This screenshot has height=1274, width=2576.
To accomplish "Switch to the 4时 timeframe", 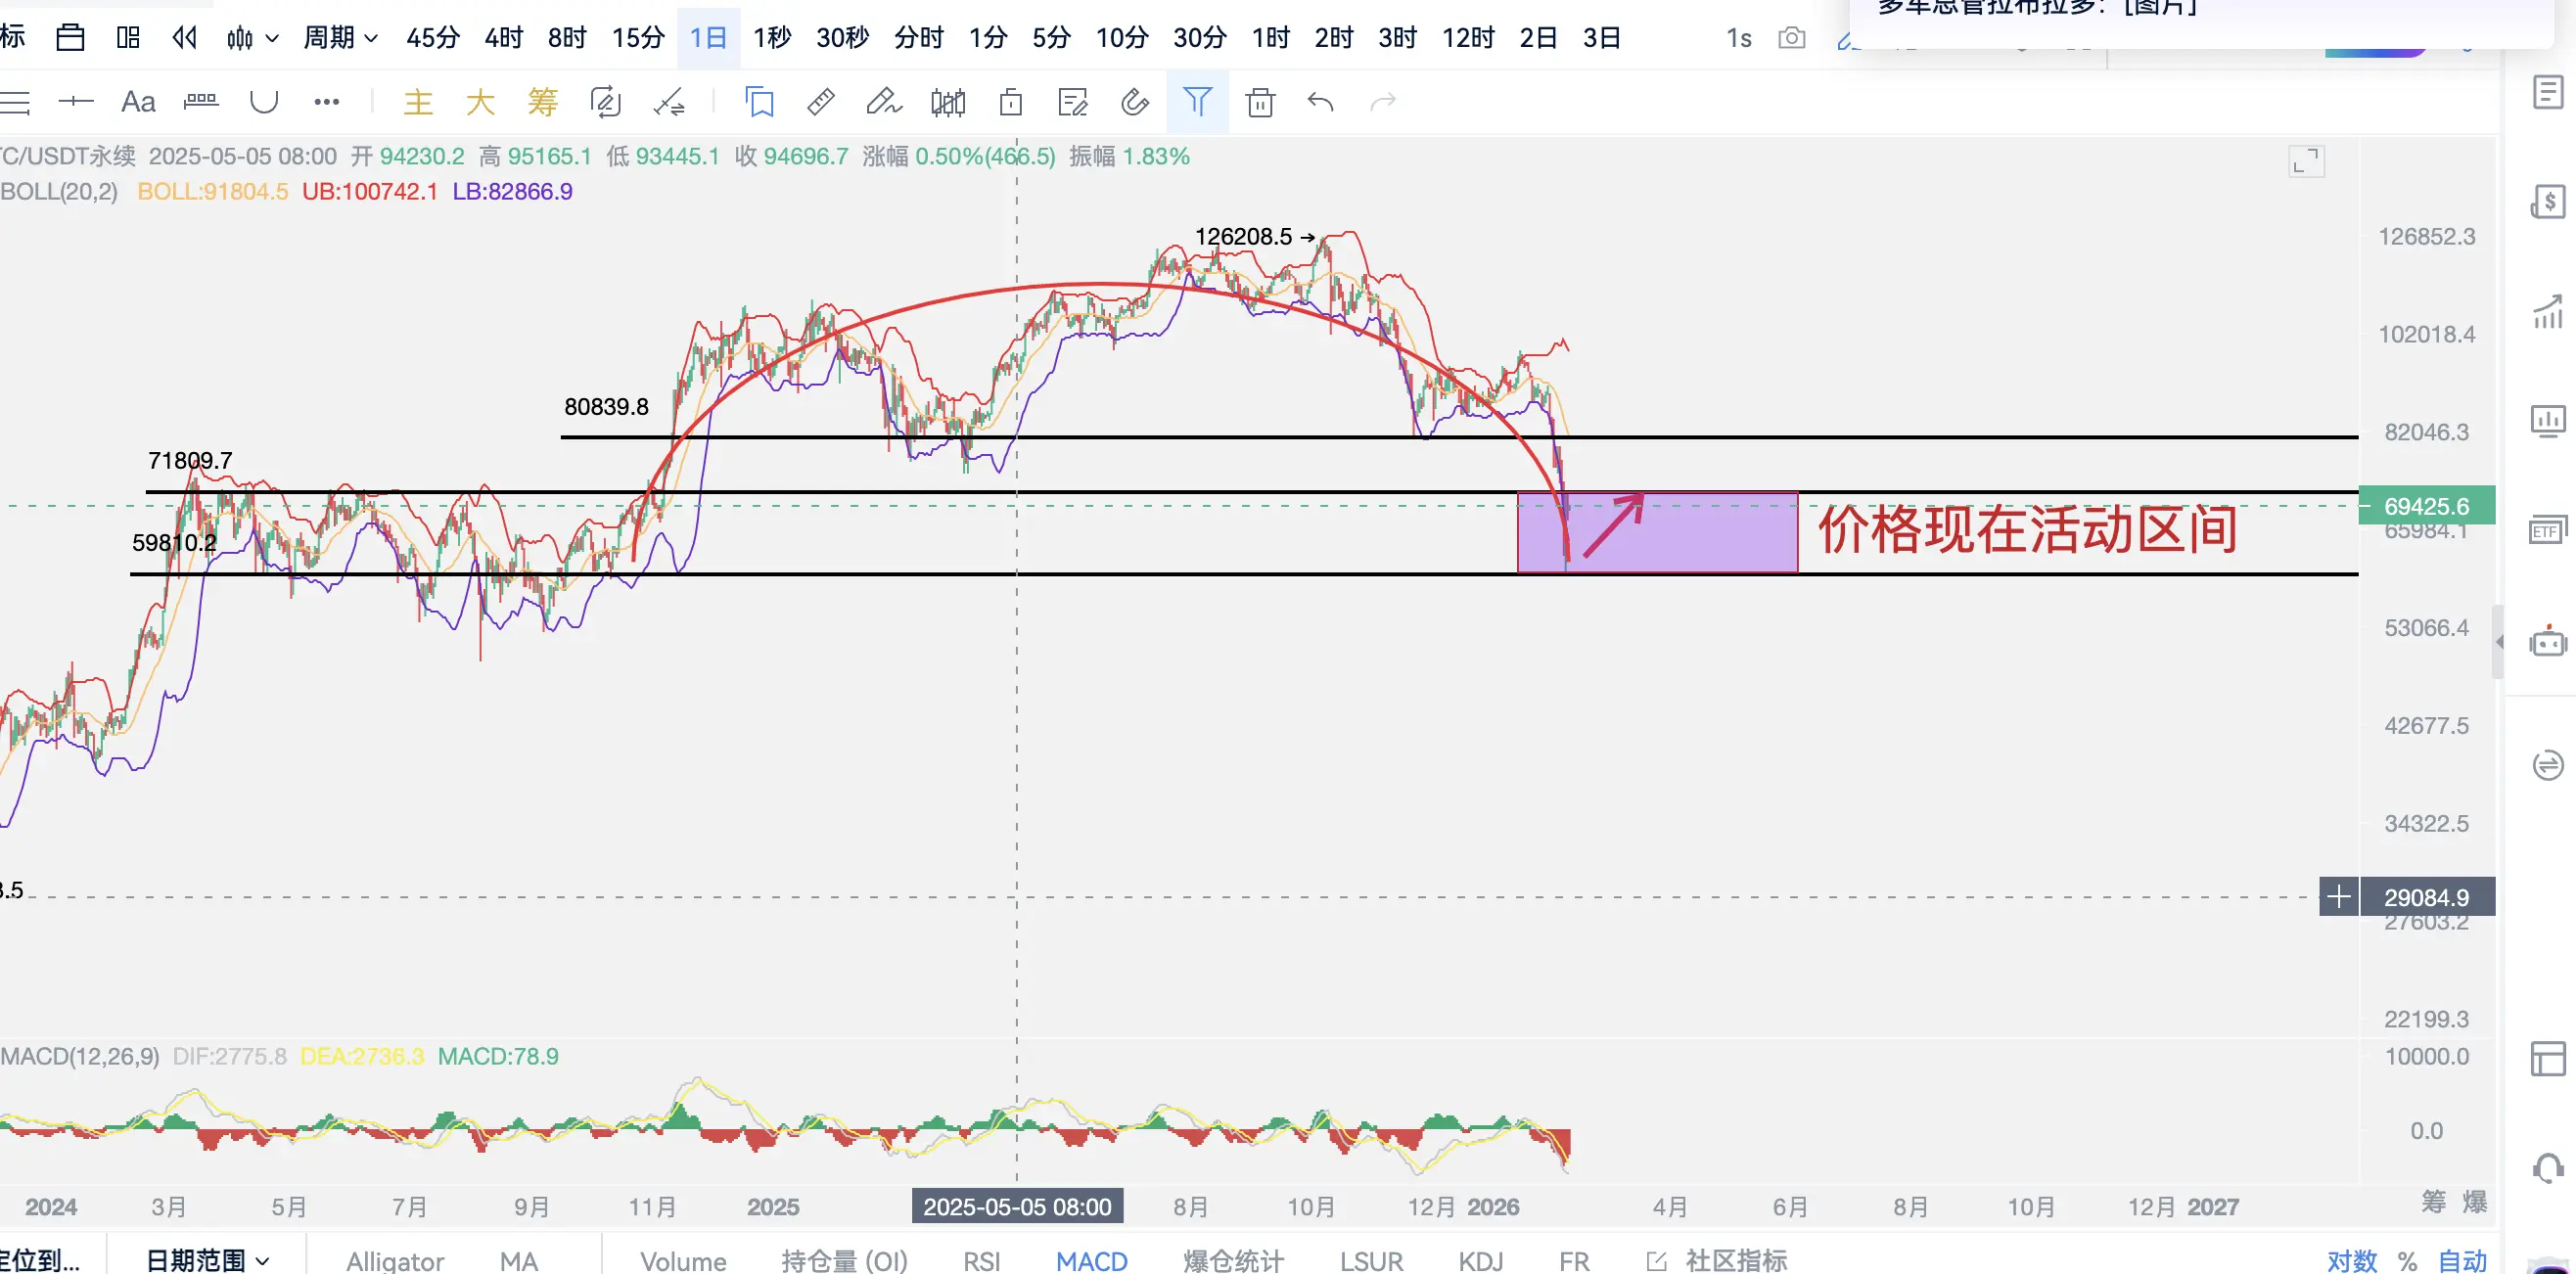I will pyautogui.click(x=503, y=38).
